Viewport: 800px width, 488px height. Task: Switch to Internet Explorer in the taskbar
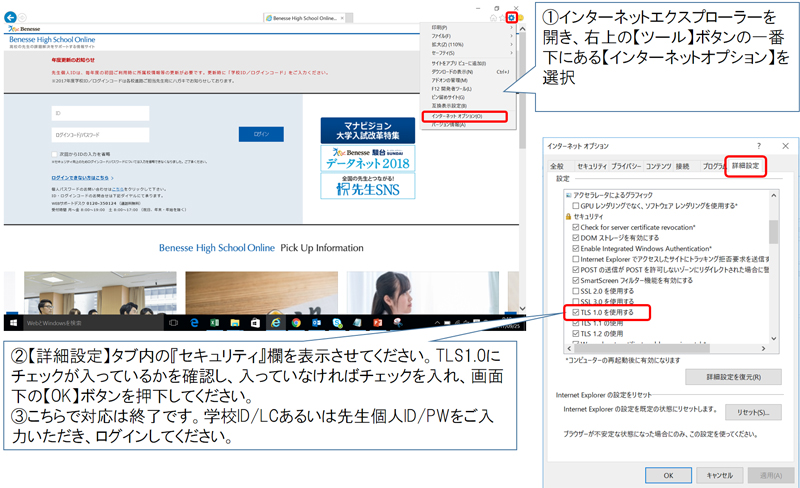pos(276,323)
